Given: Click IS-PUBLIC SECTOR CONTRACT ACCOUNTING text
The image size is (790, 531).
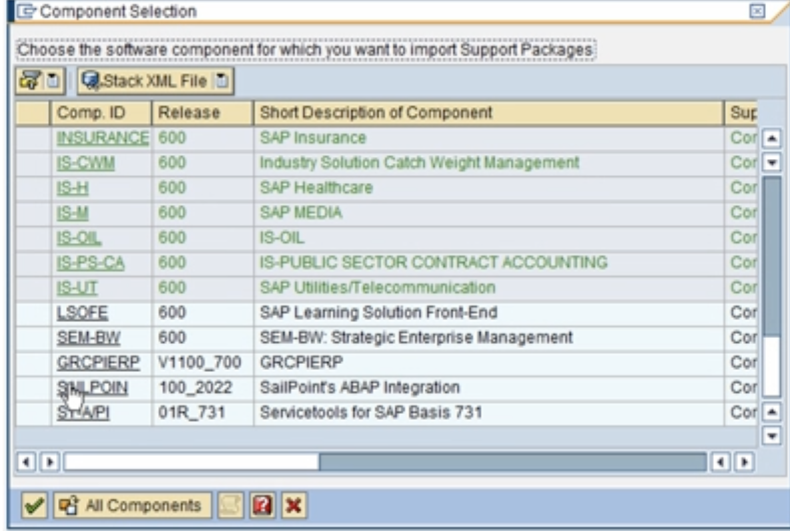Looking at the screenshot, I should [433, 262].
